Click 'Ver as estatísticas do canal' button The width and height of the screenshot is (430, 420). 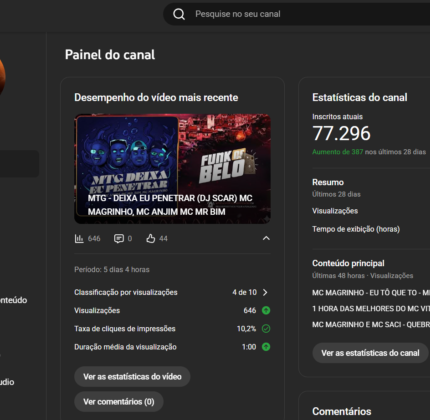click(370, 353)
